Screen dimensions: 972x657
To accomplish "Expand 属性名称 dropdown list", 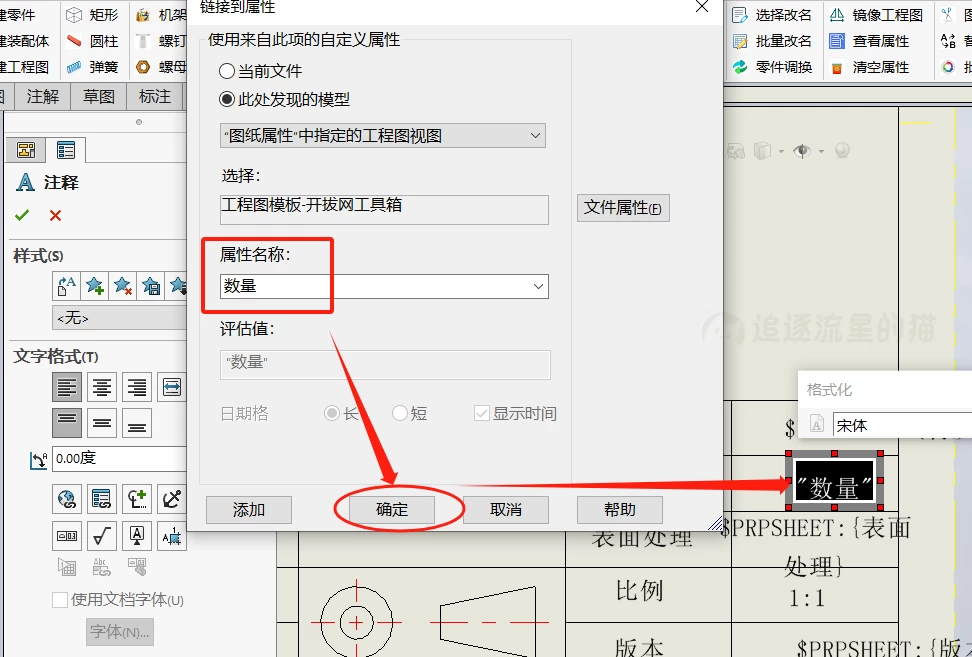I will [x=538, y=287].
